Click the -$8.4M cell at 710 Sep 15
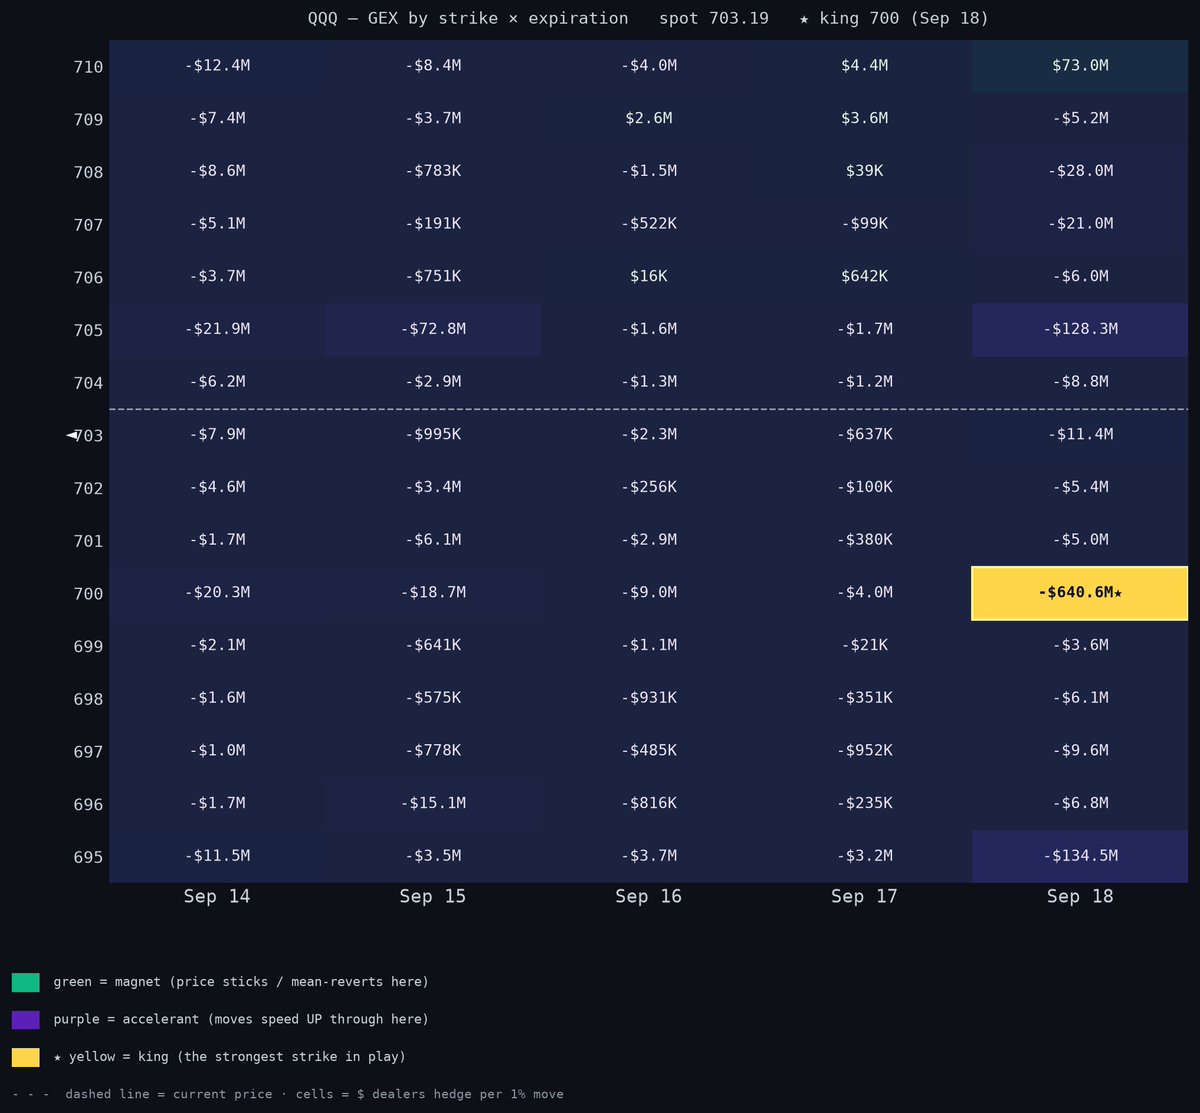 433,66
